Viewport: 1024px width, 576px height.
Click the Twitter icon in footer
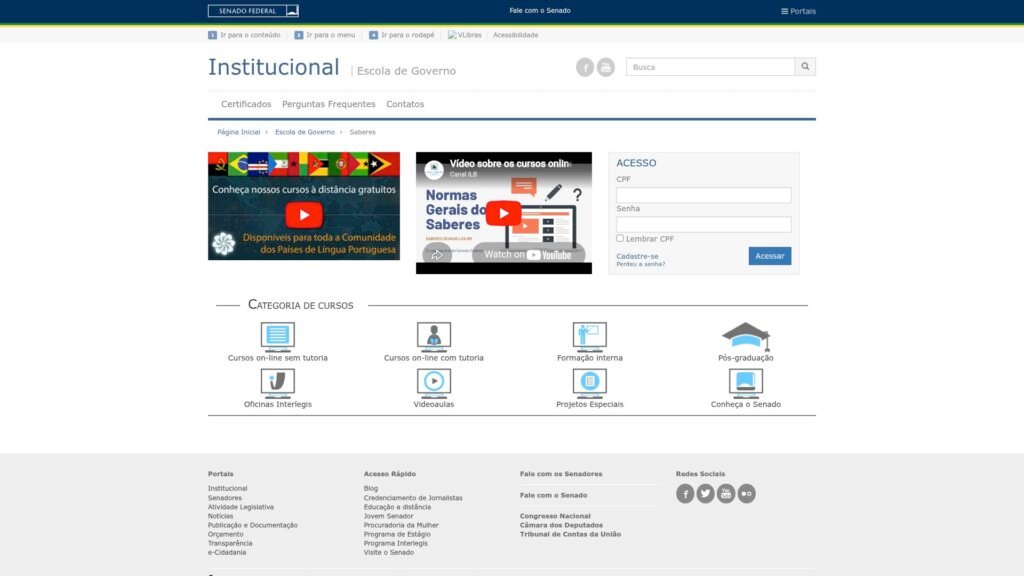(705, 493)
